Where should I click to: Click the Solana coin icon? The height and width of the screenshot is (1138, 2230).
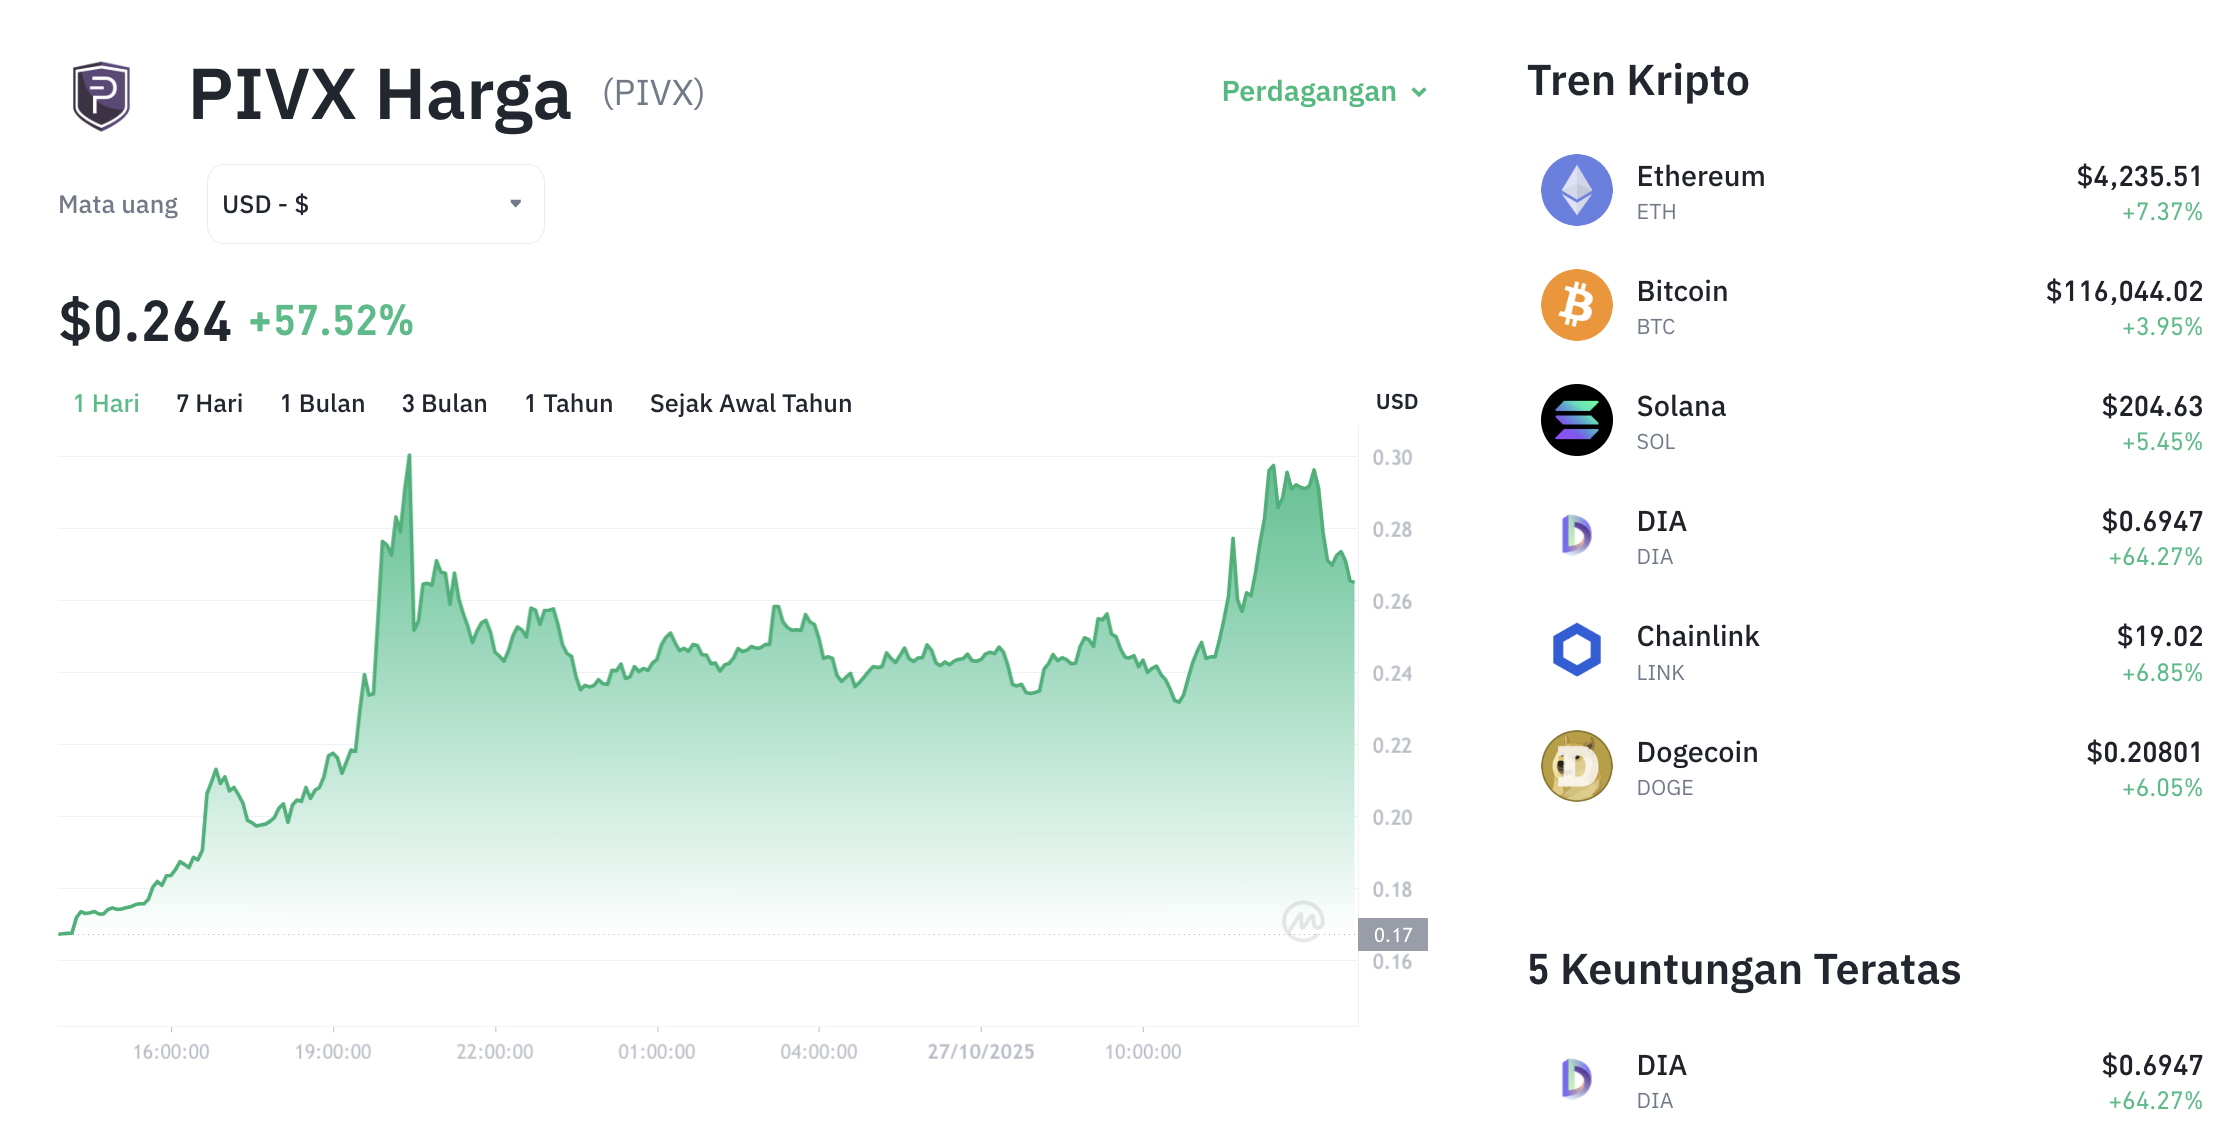coord(1576,420)
